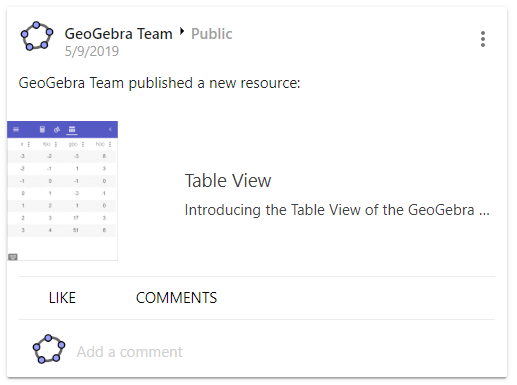The image size is (517, 385).
Task: Collapse the thumbnail panel using the left chevron
Action: 110,129
